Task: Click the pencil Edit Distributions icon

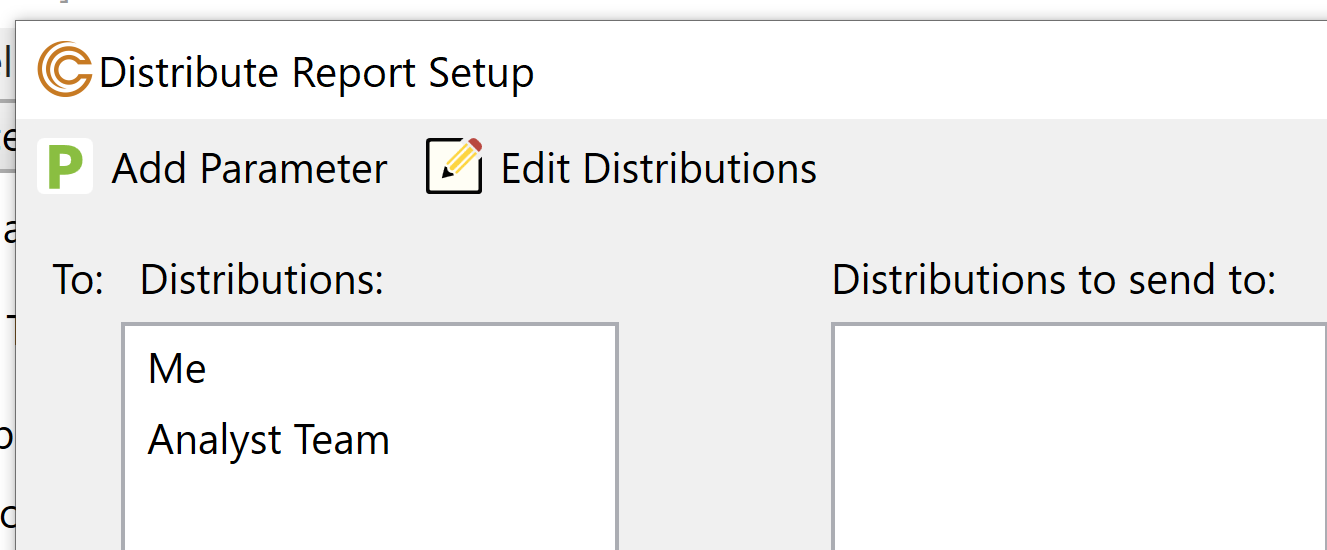Action: (454, 166)
